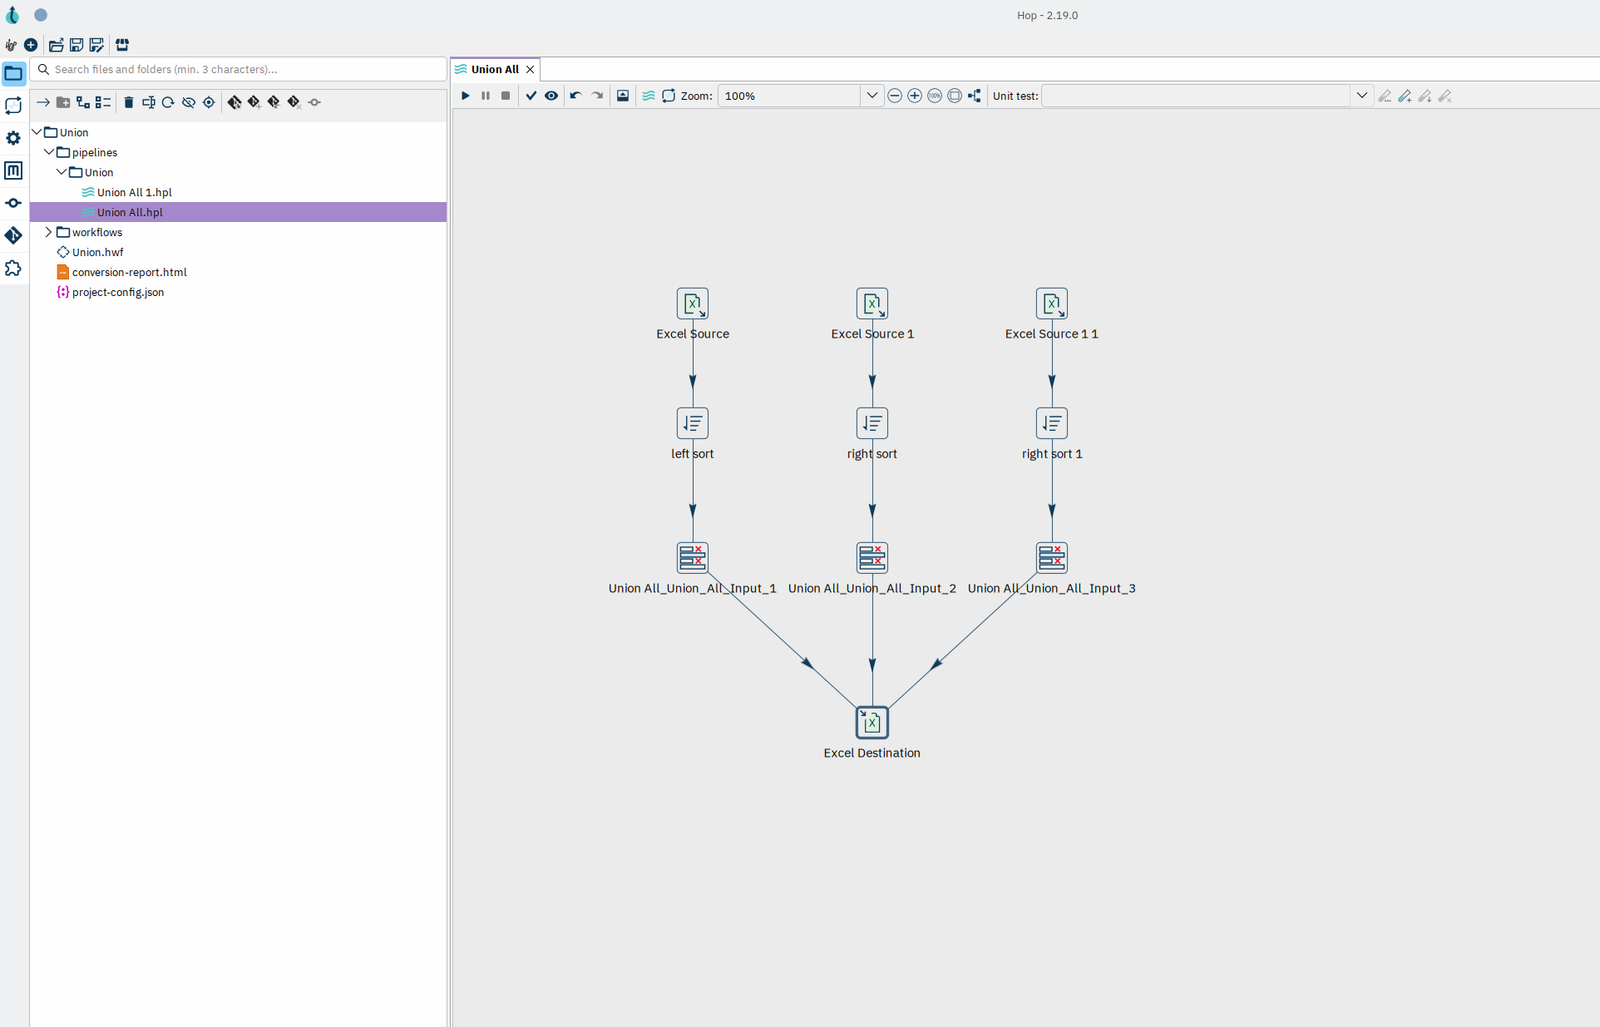Image resolution: width=1600 pixels, height=1027 pixels.
Task: Reset zoom to 100% icon
Action: pos(935,96)
